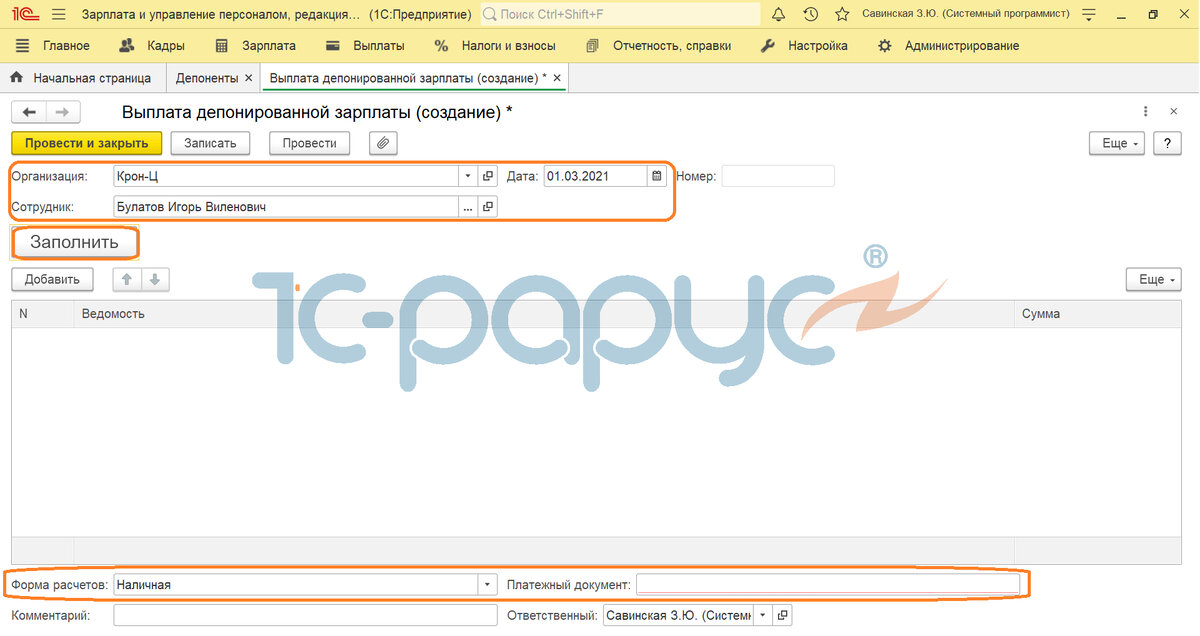Open the Кадры section
This screenshot has width=1200, height=636.
tap(152, 46)
